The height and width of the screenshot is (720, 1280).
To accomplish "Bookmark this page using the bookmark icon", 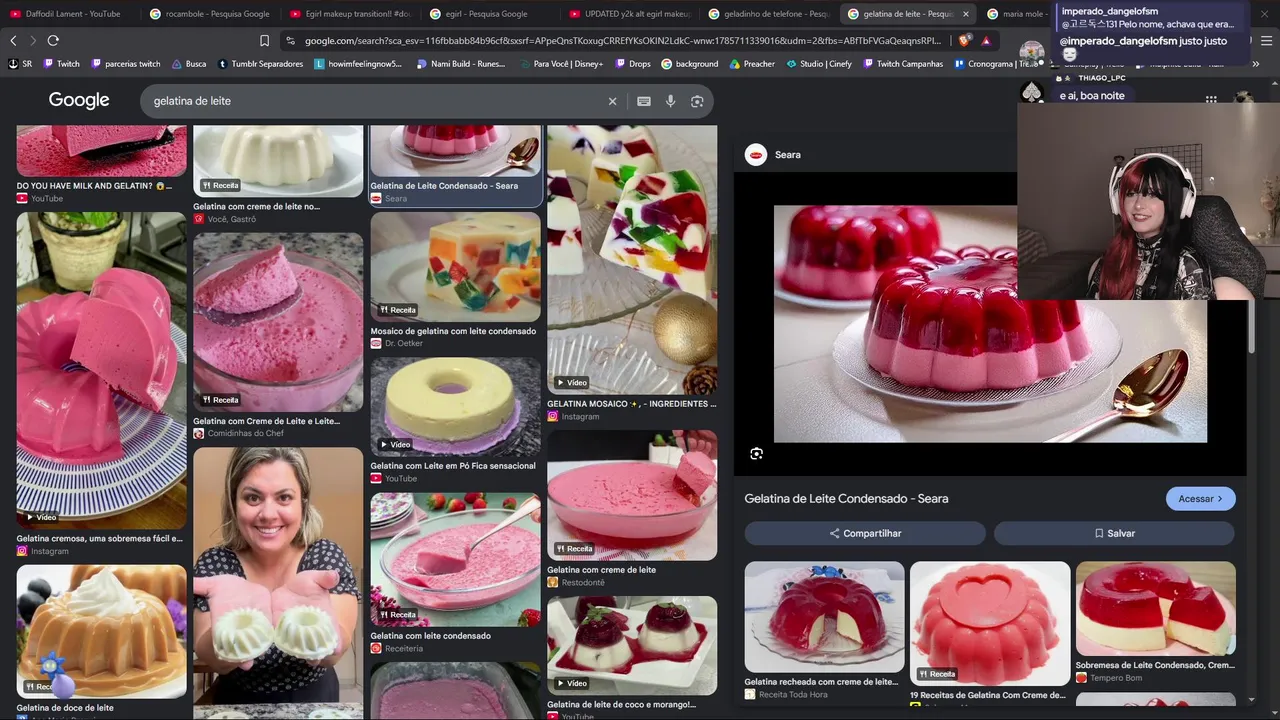I will [264, 40].
